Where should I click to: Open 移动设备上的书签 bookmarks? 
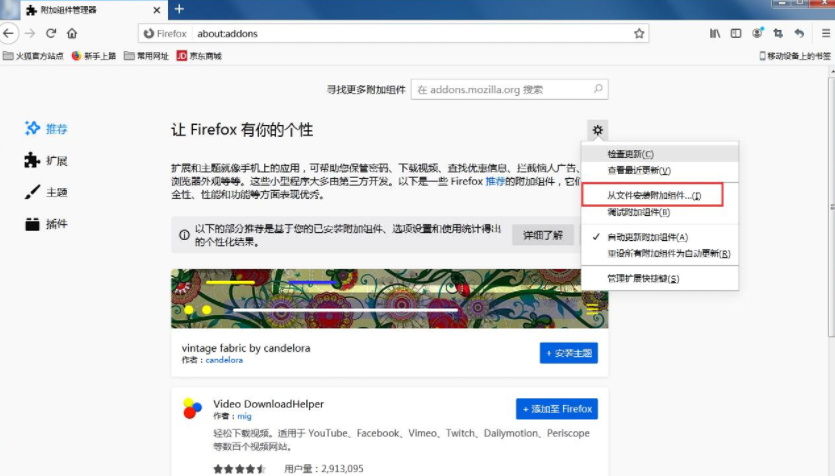coord(795,56)
